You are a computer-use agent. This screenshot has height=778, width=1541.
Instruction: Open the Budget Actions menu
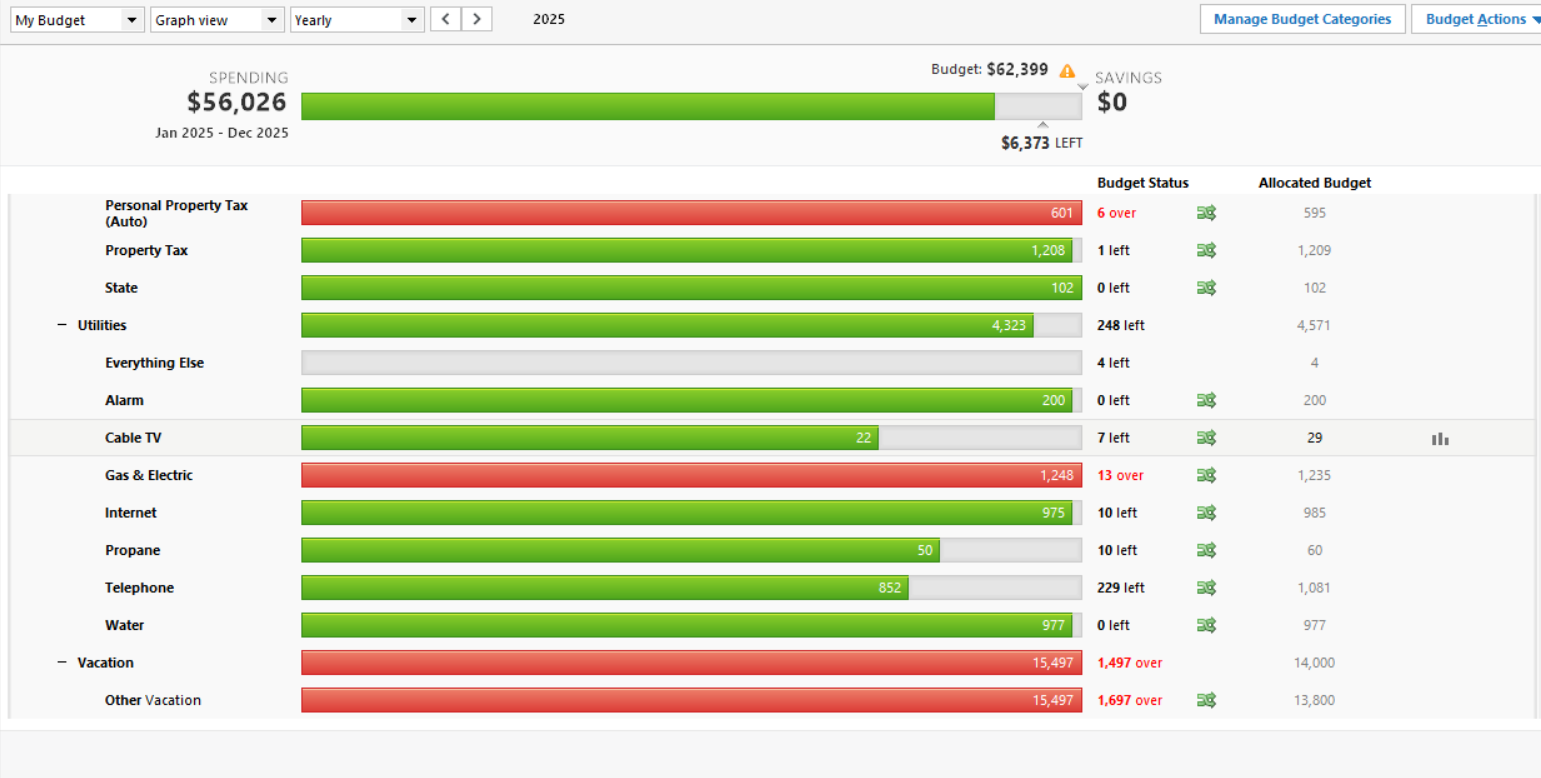pyautogui.click(x=1477, y=19)
